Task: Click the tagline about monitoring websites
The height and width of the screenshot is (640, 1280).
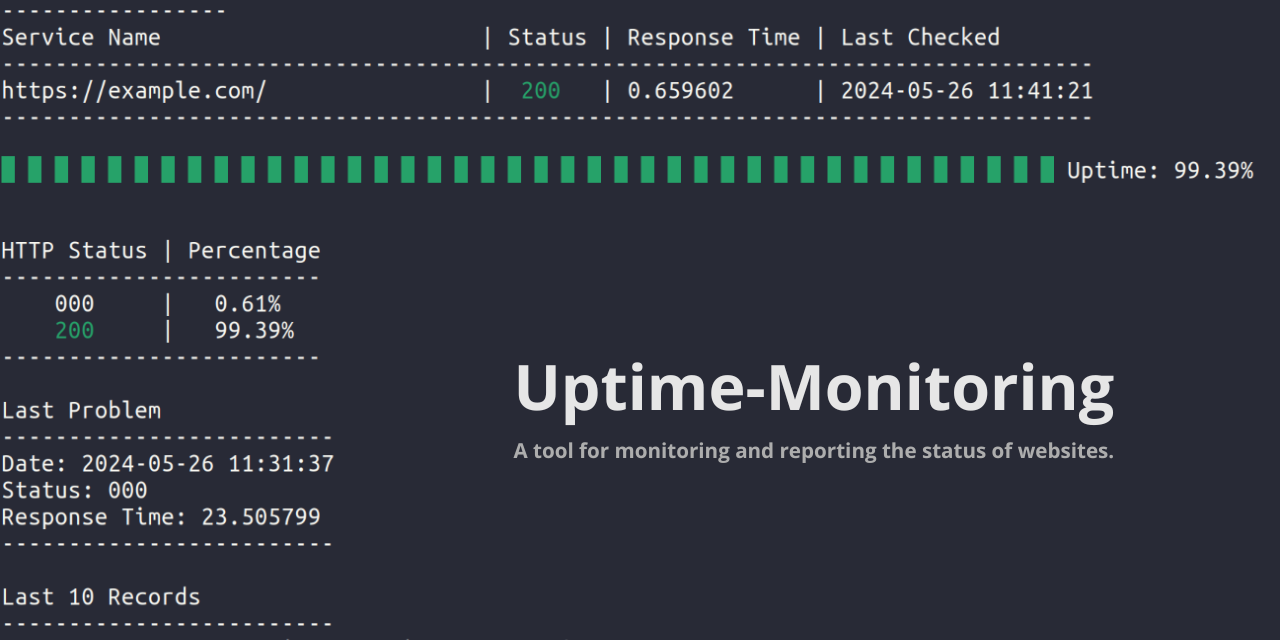Action: [x=813, y=451]
